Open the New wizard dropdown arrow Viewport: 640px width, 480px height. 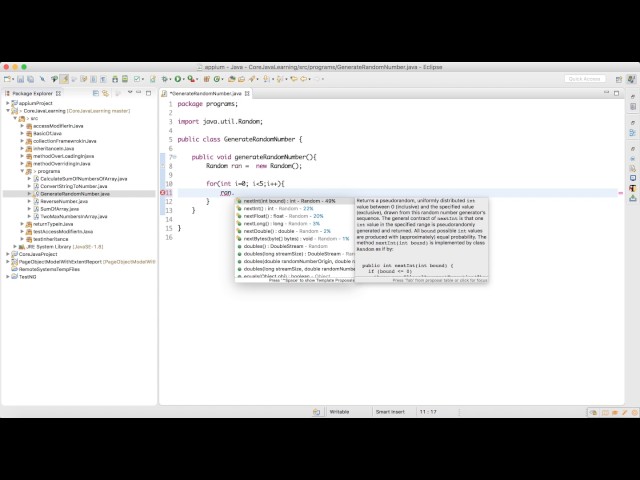[x=13, y=79]
